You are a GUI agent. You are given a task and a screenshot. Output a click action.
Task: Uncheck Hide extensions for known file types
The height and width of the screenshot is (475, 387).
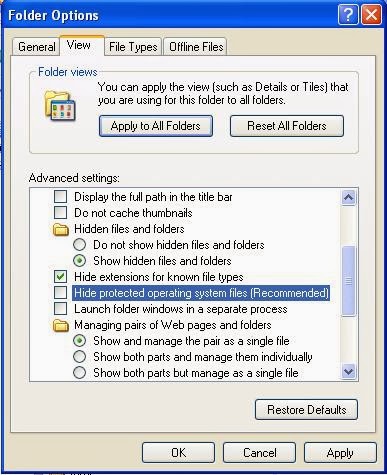[x=60, y=277]
